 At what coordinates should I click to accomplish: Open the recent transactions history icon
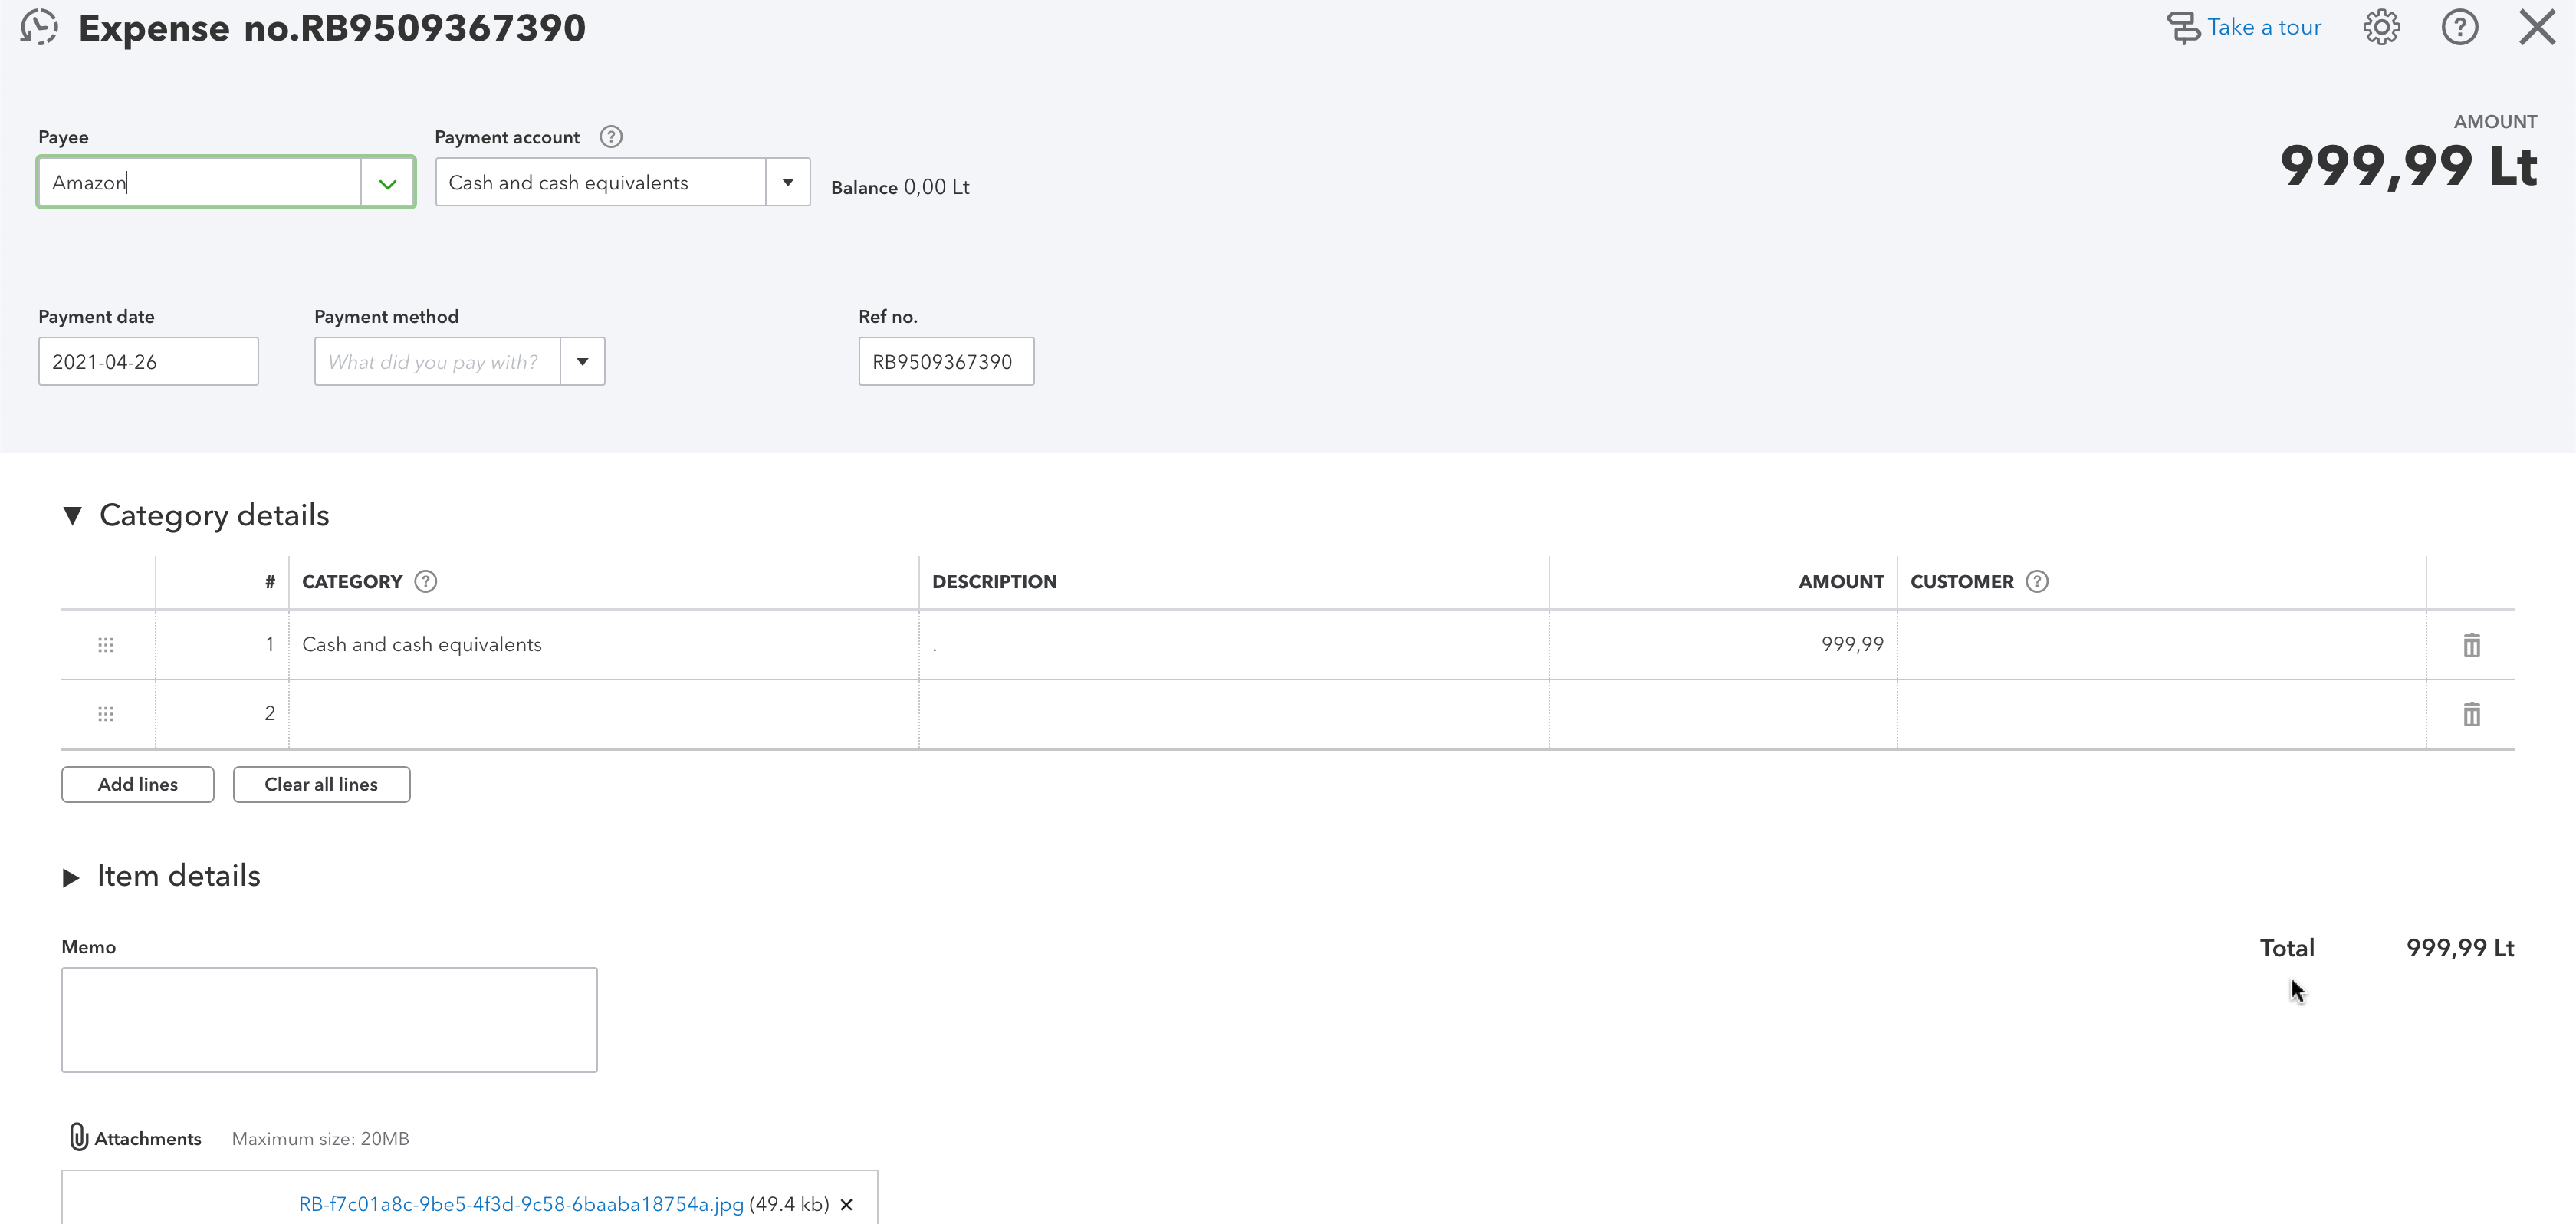(x=39, y=27)
